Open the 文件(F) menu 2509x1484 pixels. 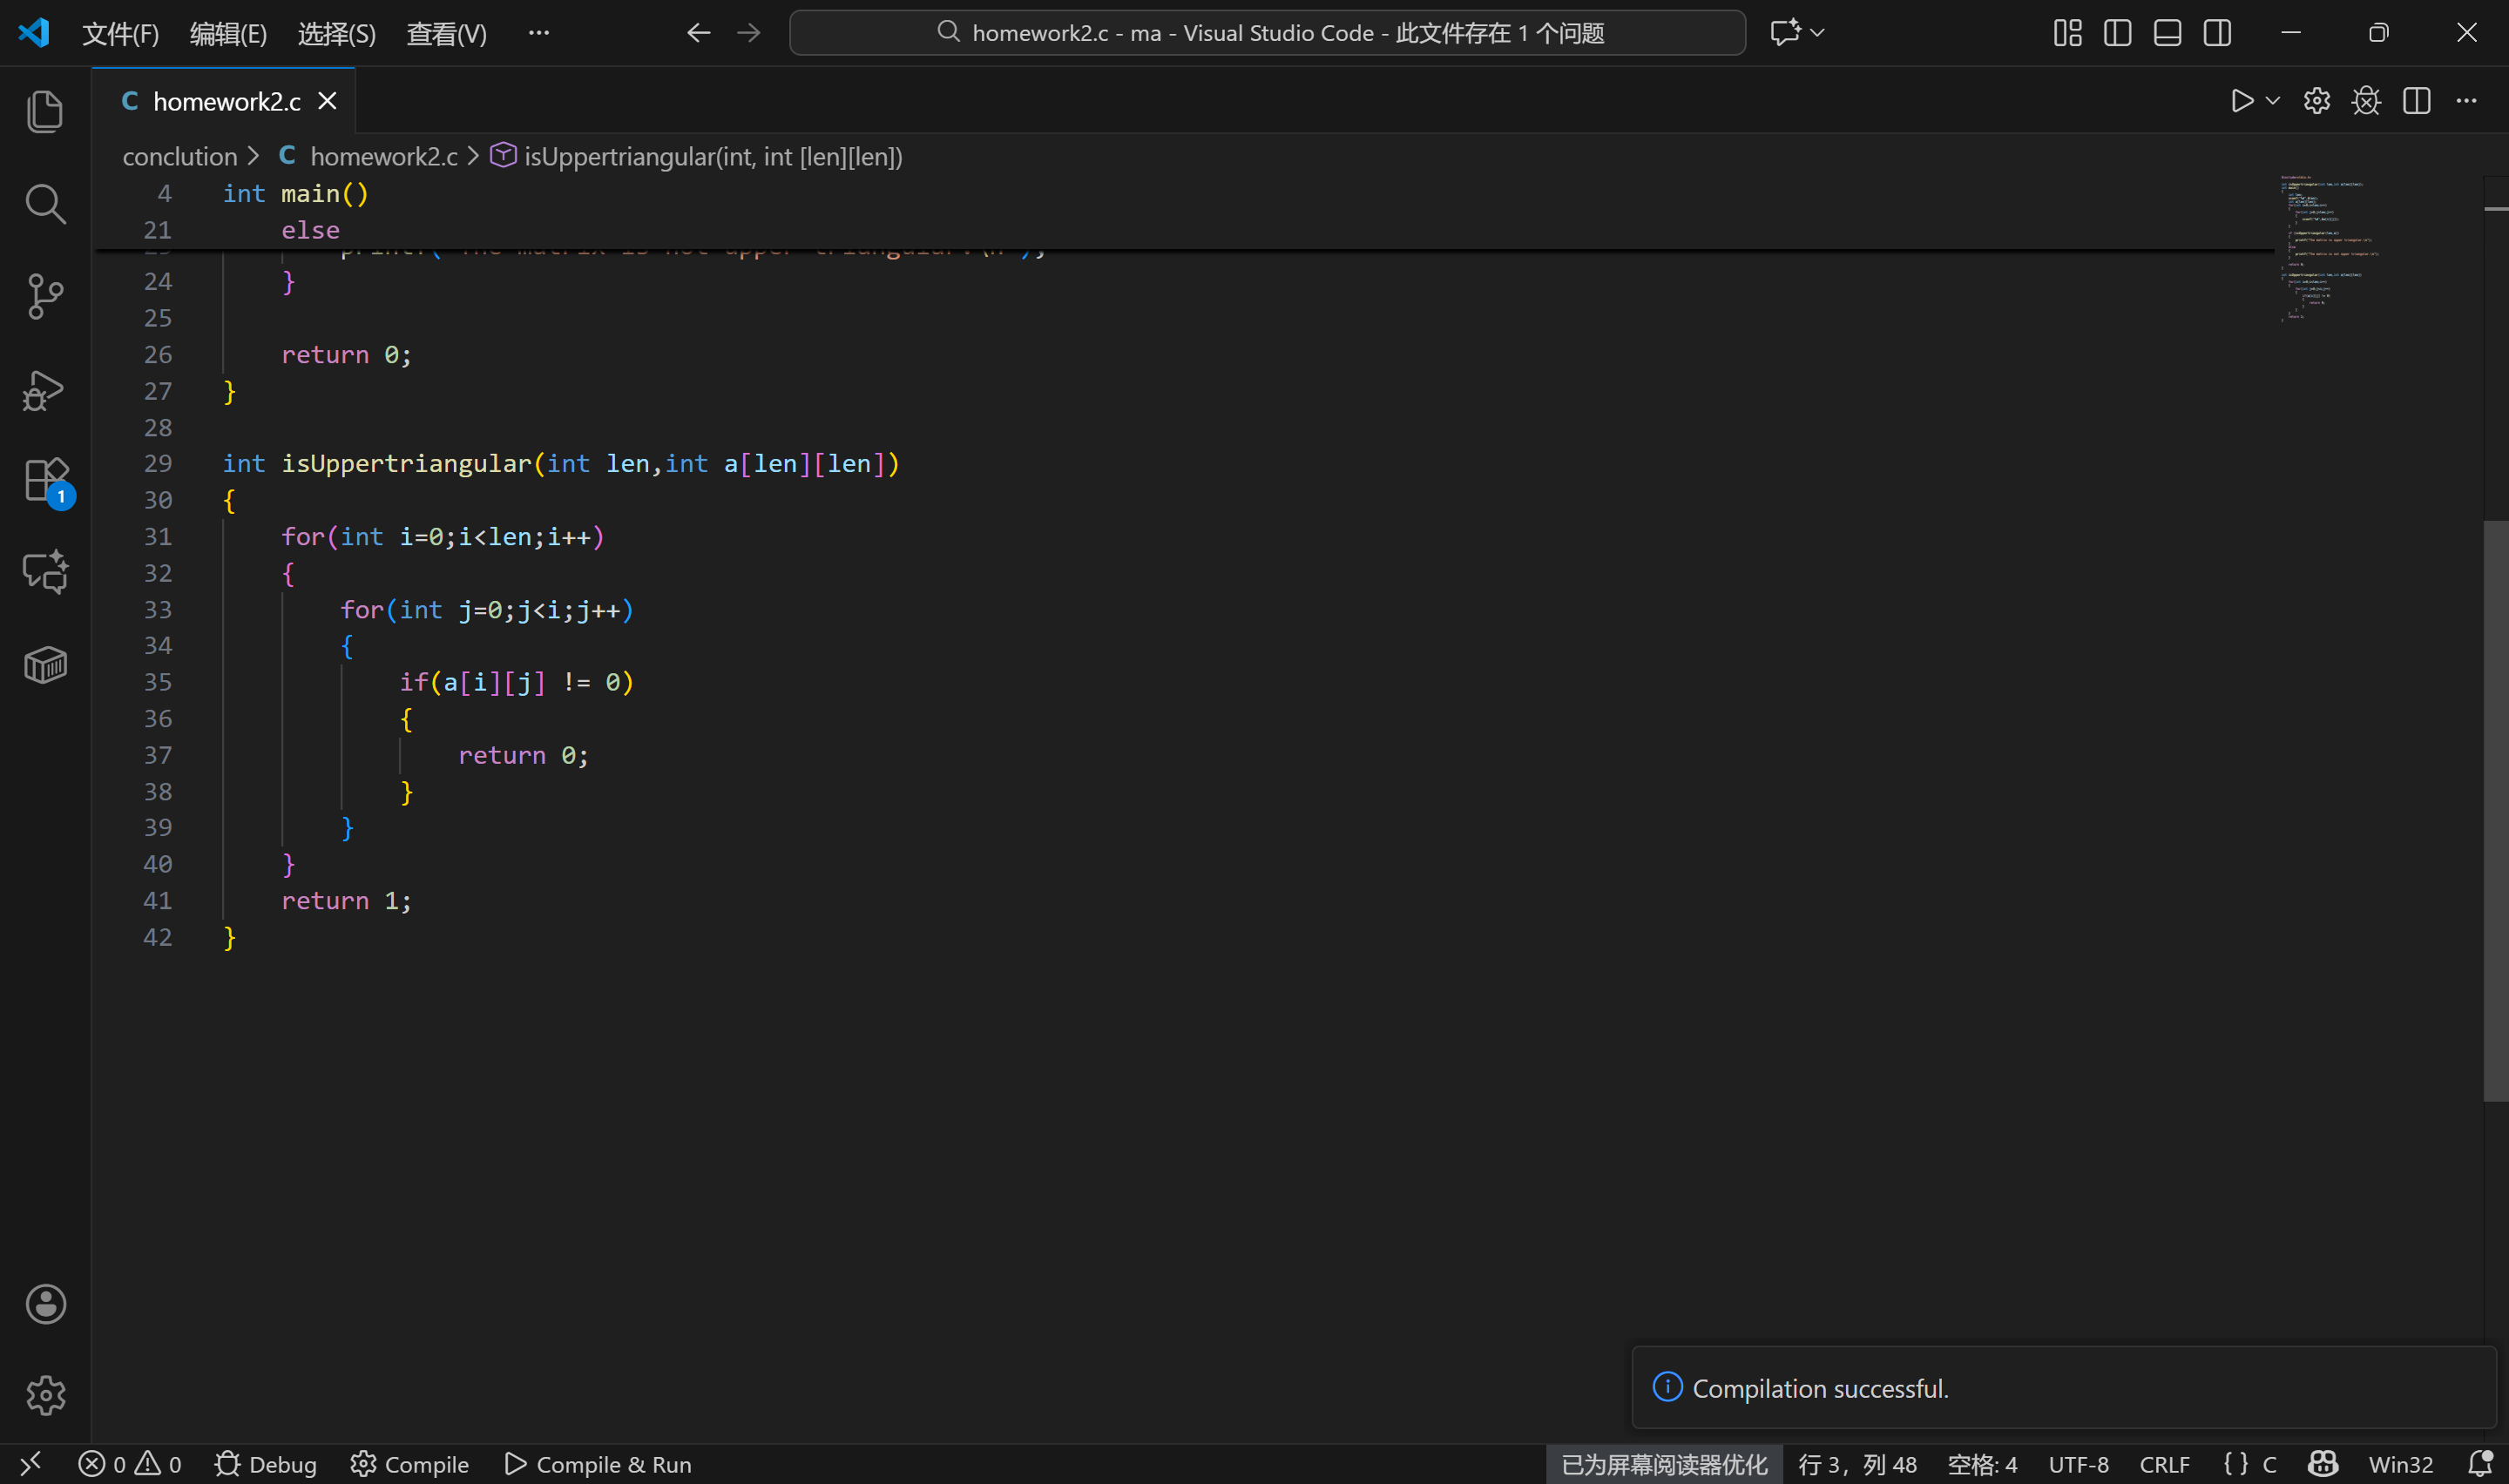pyautogui.click(x=120, y=34)
